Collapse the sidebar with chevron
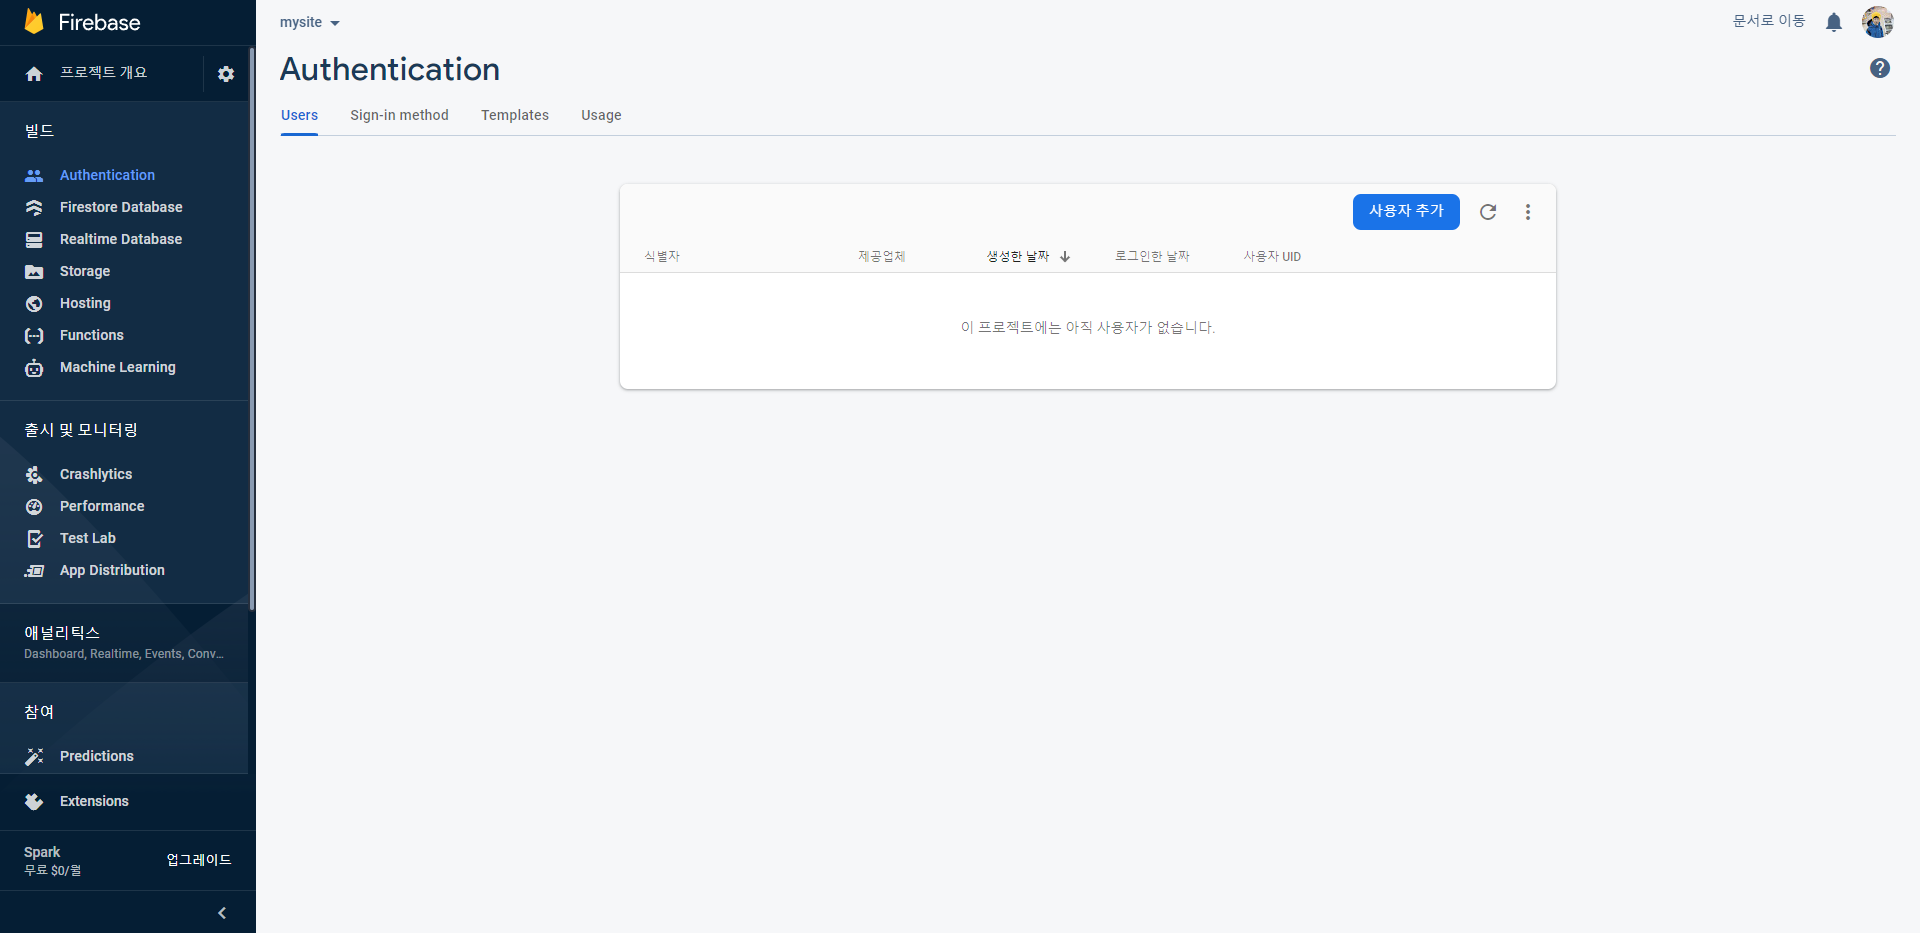This screenshot has width=1920, height=933. pyautogui.click(x=222, y=913)
